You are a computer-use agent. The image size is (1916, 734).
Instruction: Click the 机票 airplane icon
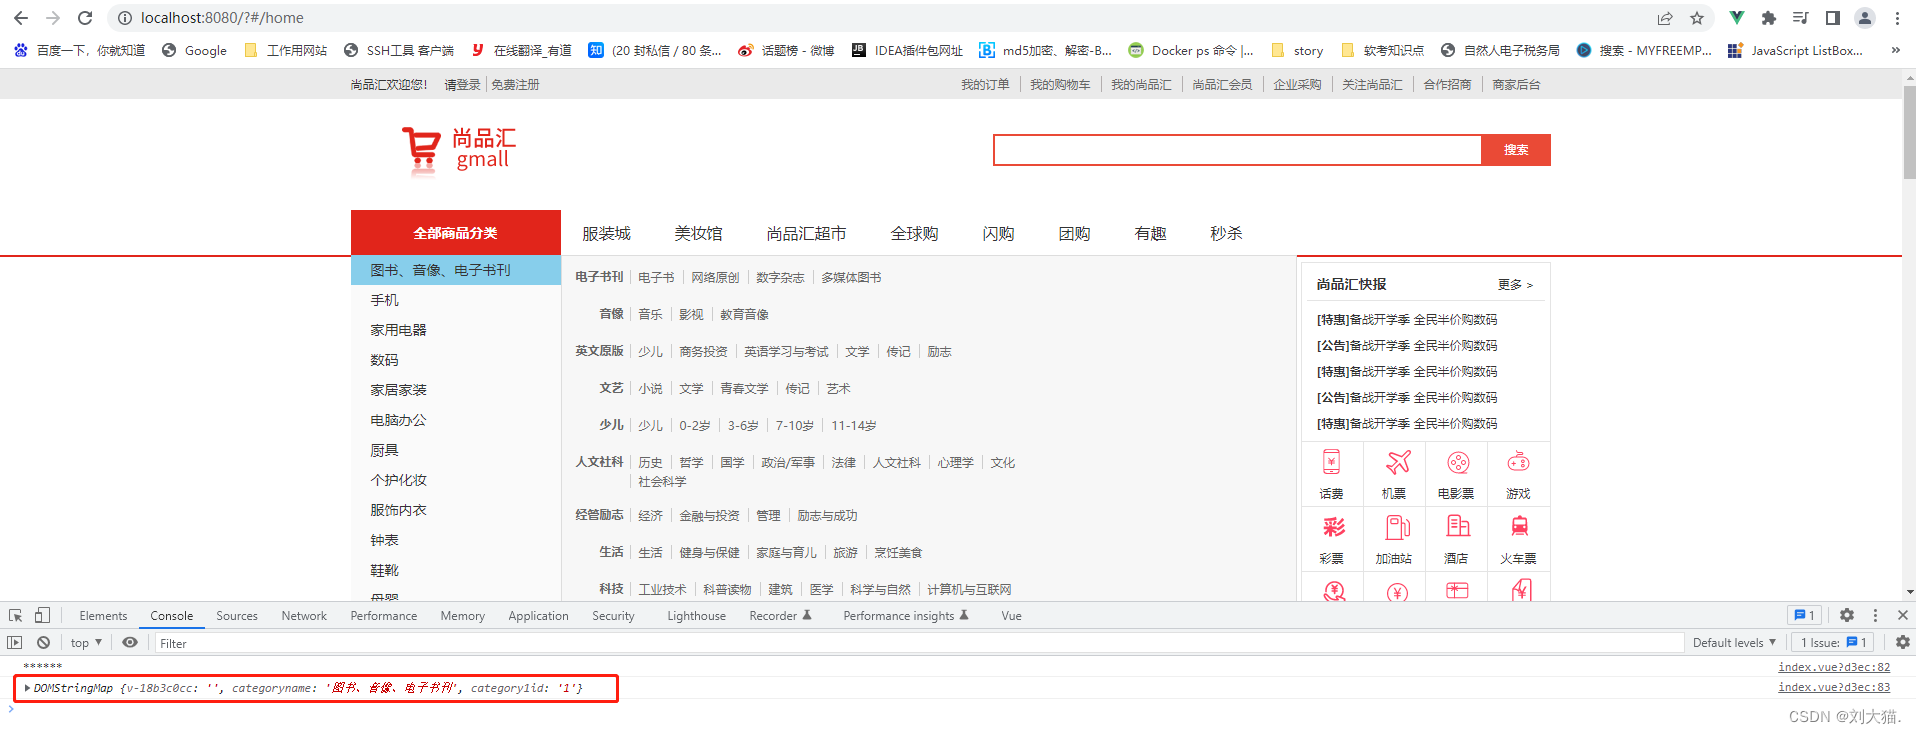pyautogui.click(x=1397, y=462)
